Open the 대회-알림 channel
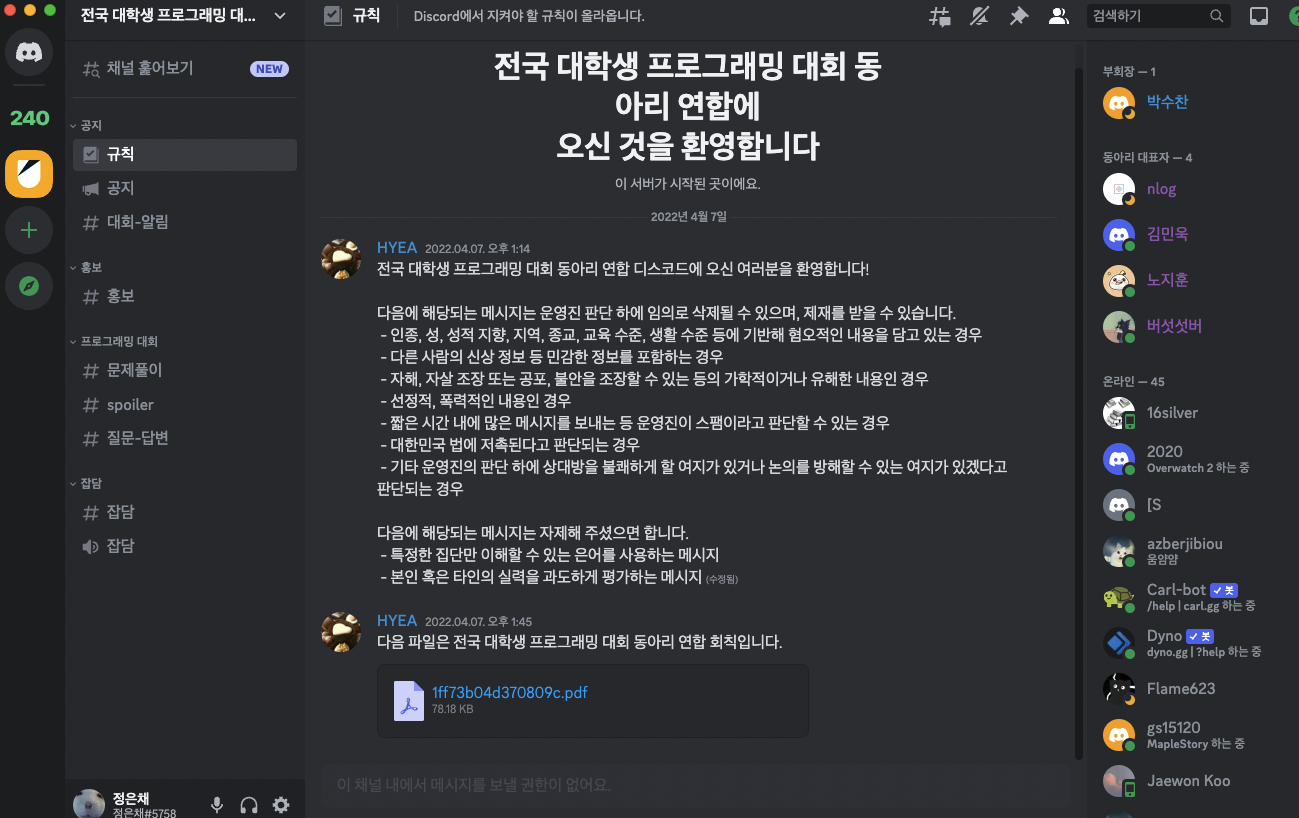The image size is (1299, 818). point(185,222)
